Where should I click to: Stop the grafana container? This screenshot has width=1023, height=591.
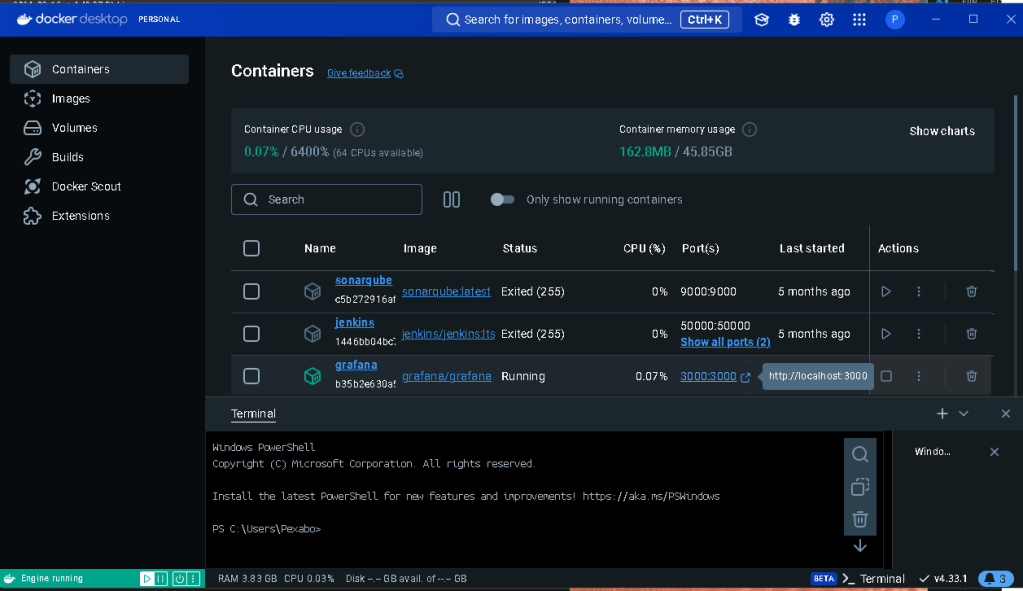coord(886,376)
